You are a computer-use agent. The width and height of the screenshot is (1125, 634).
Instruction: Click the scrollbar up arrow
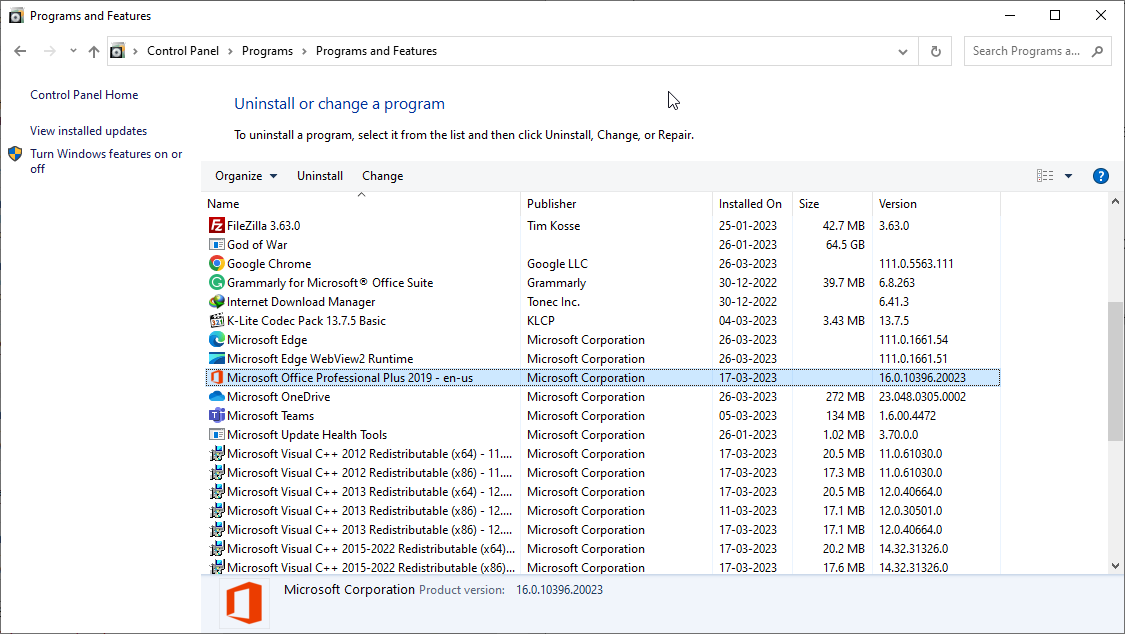pyautogui.click(x=1115, y=202)
